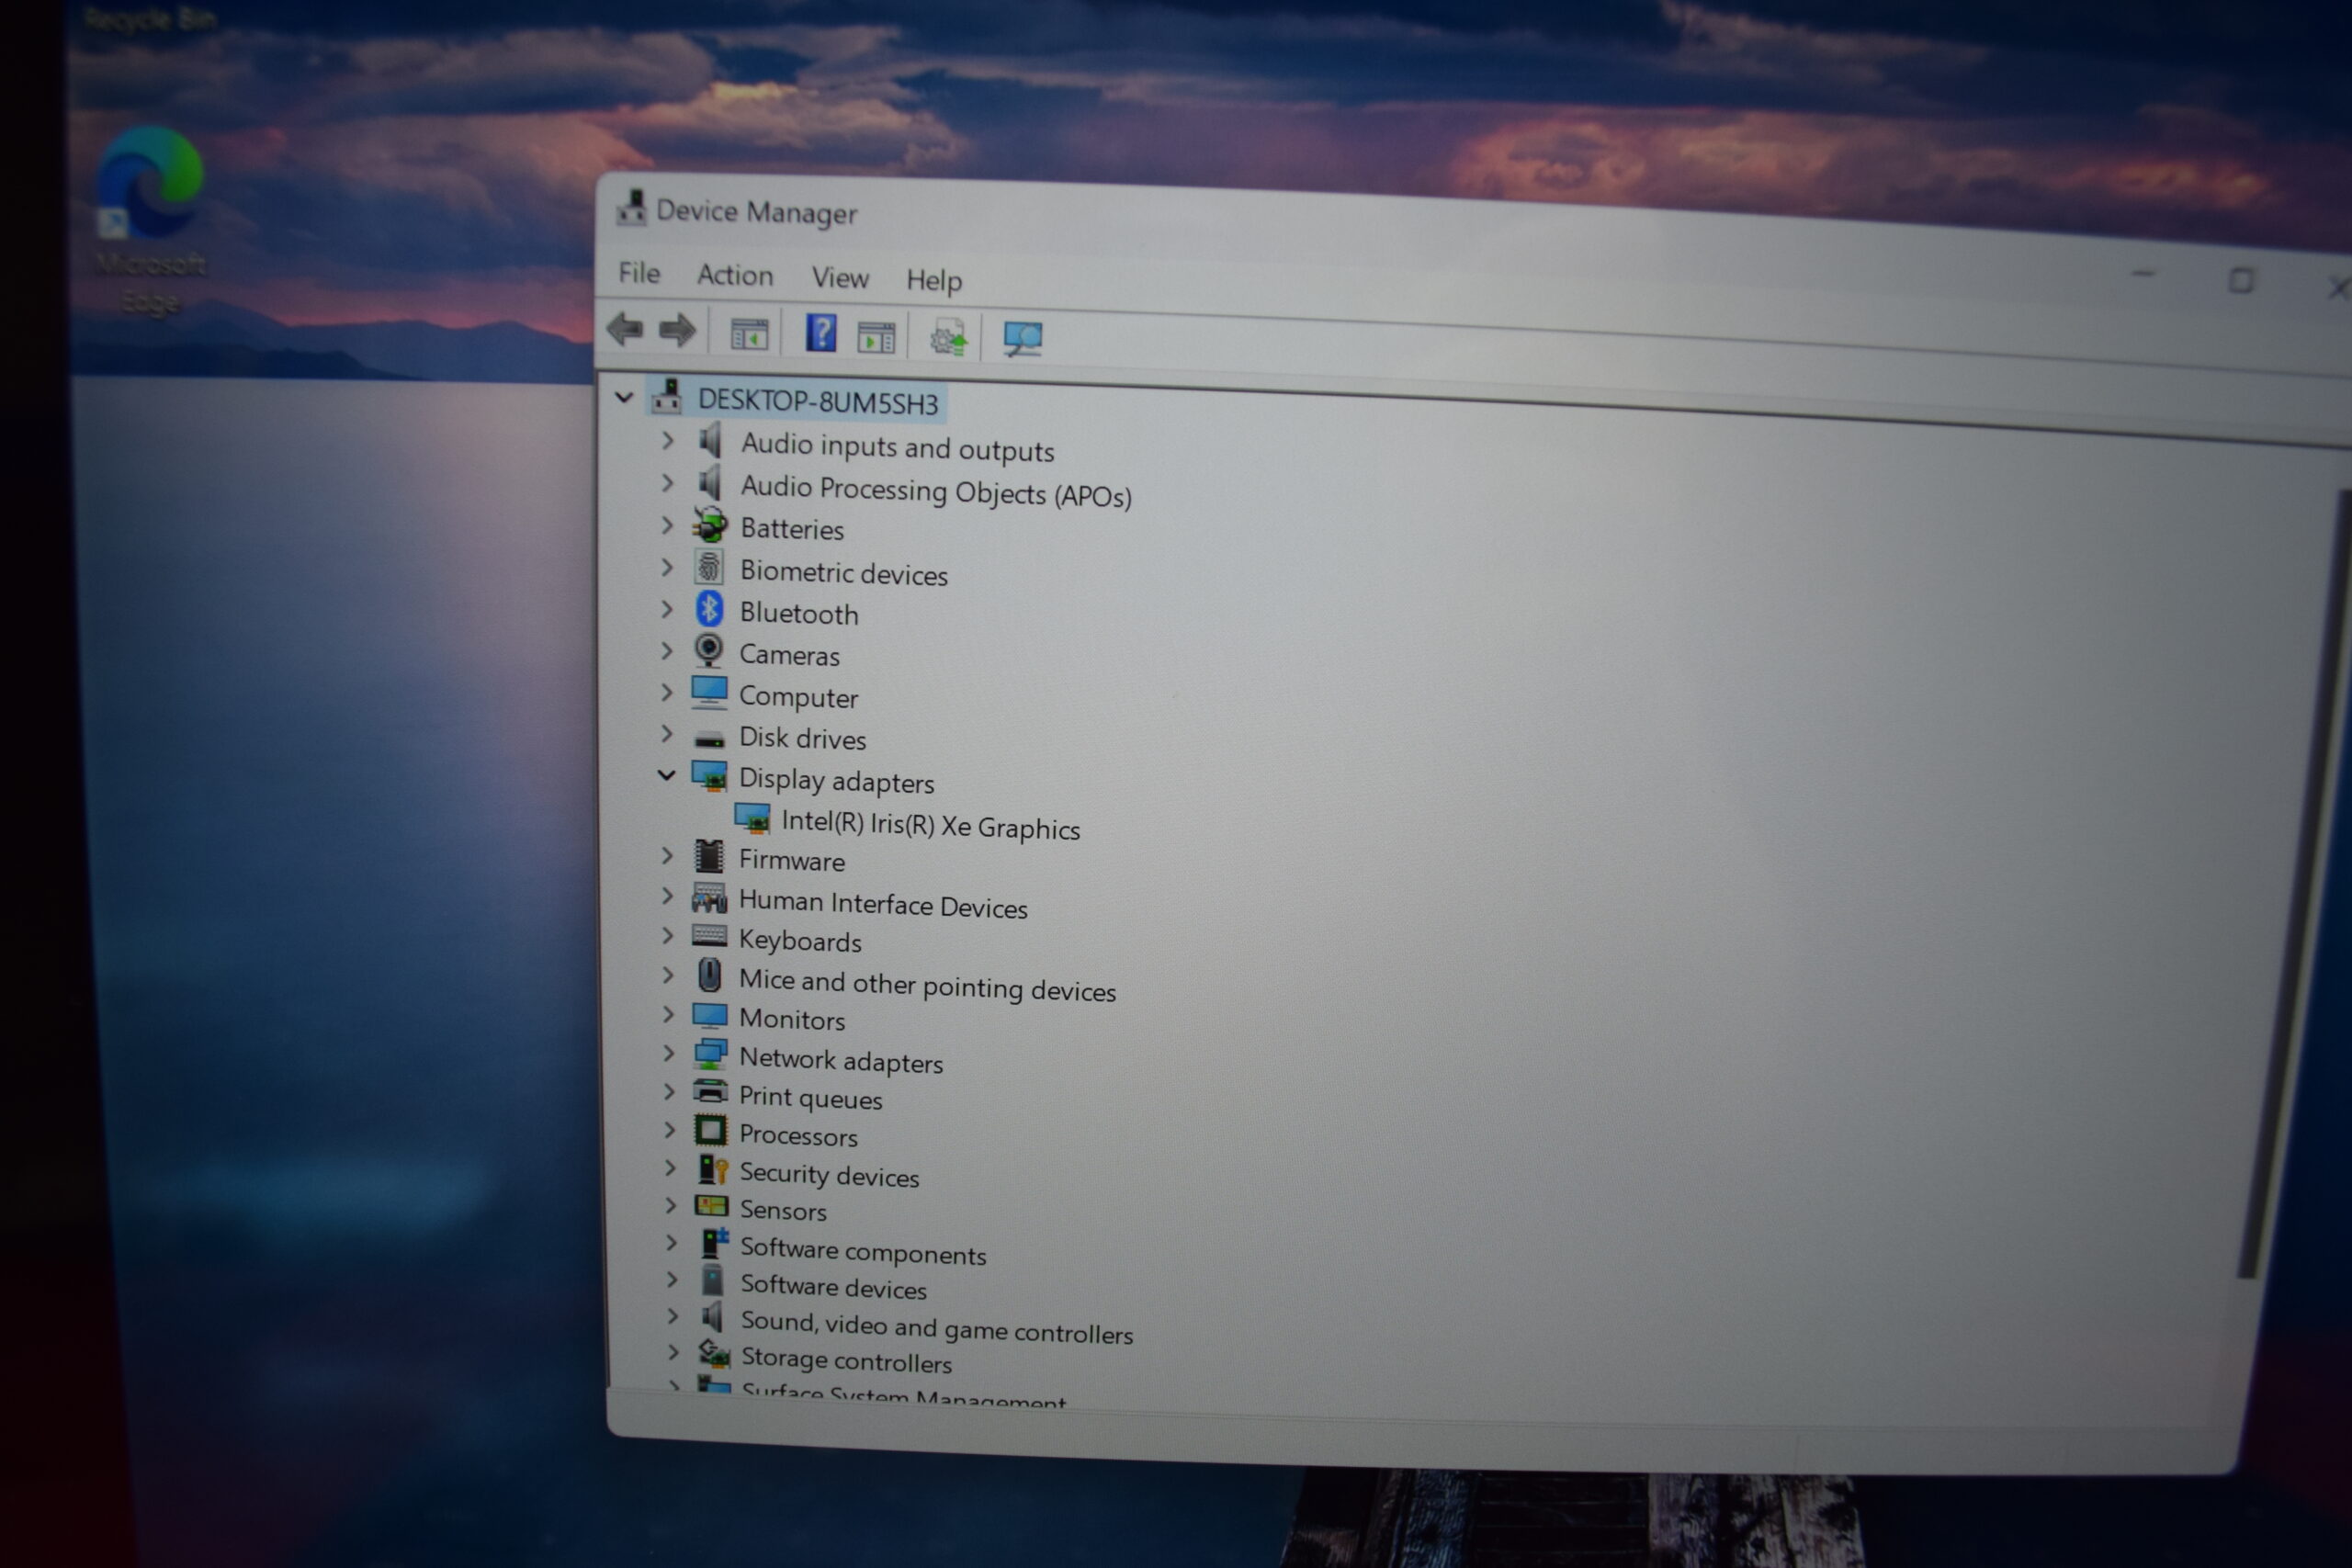Screen dimensions: 2352x1568
Task: Open Microsoft Edge desktop shortcut
Action: click(150, 220)
